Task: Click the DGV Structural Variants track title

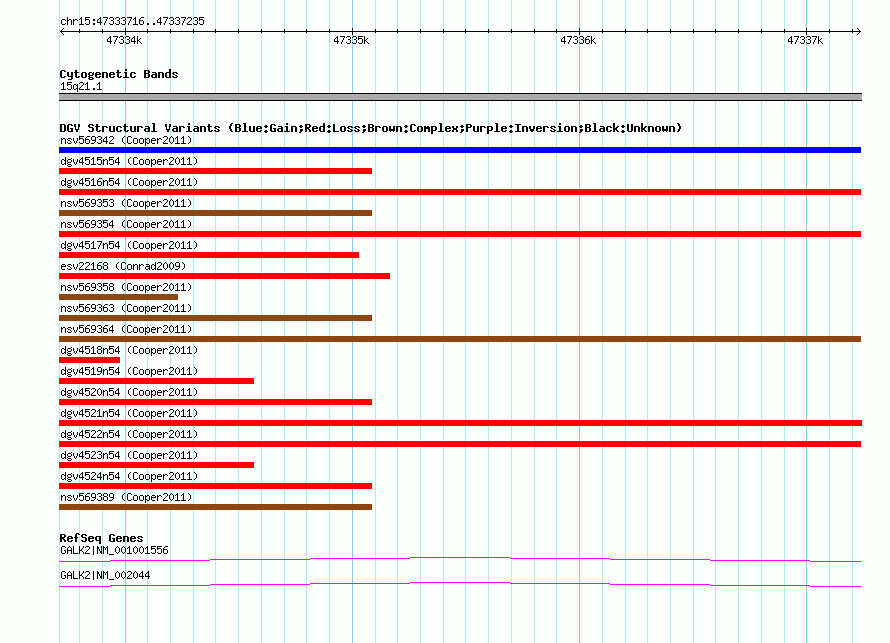Action: click(371, 128)
